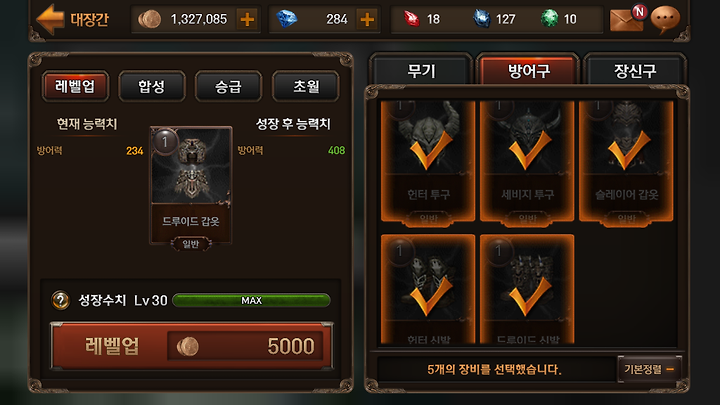The width and height of the screenshot is (720, 405).
Task: Open the 기본정렬 sort dropdown
Action: click(x=649, y=369)
